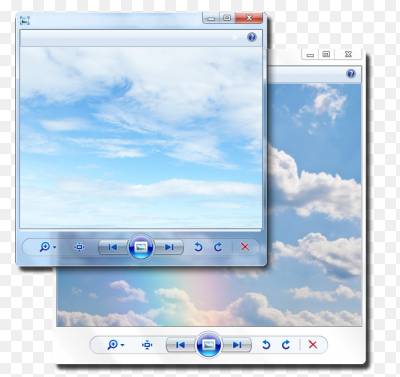
Task: Delete photo with red X in back window
Action: click(313, 344)
